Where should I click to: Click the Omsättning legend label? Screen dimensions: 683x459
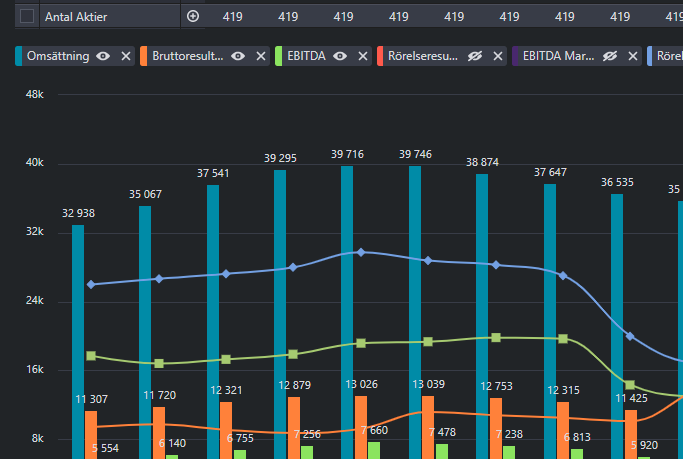(x=58, y=56)
